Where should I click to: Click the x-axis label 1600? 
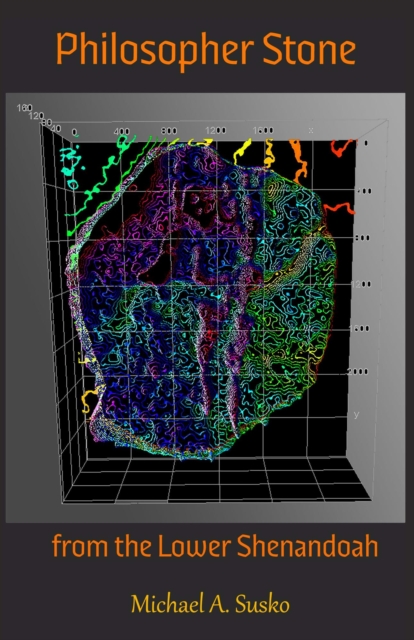point(263,130)
